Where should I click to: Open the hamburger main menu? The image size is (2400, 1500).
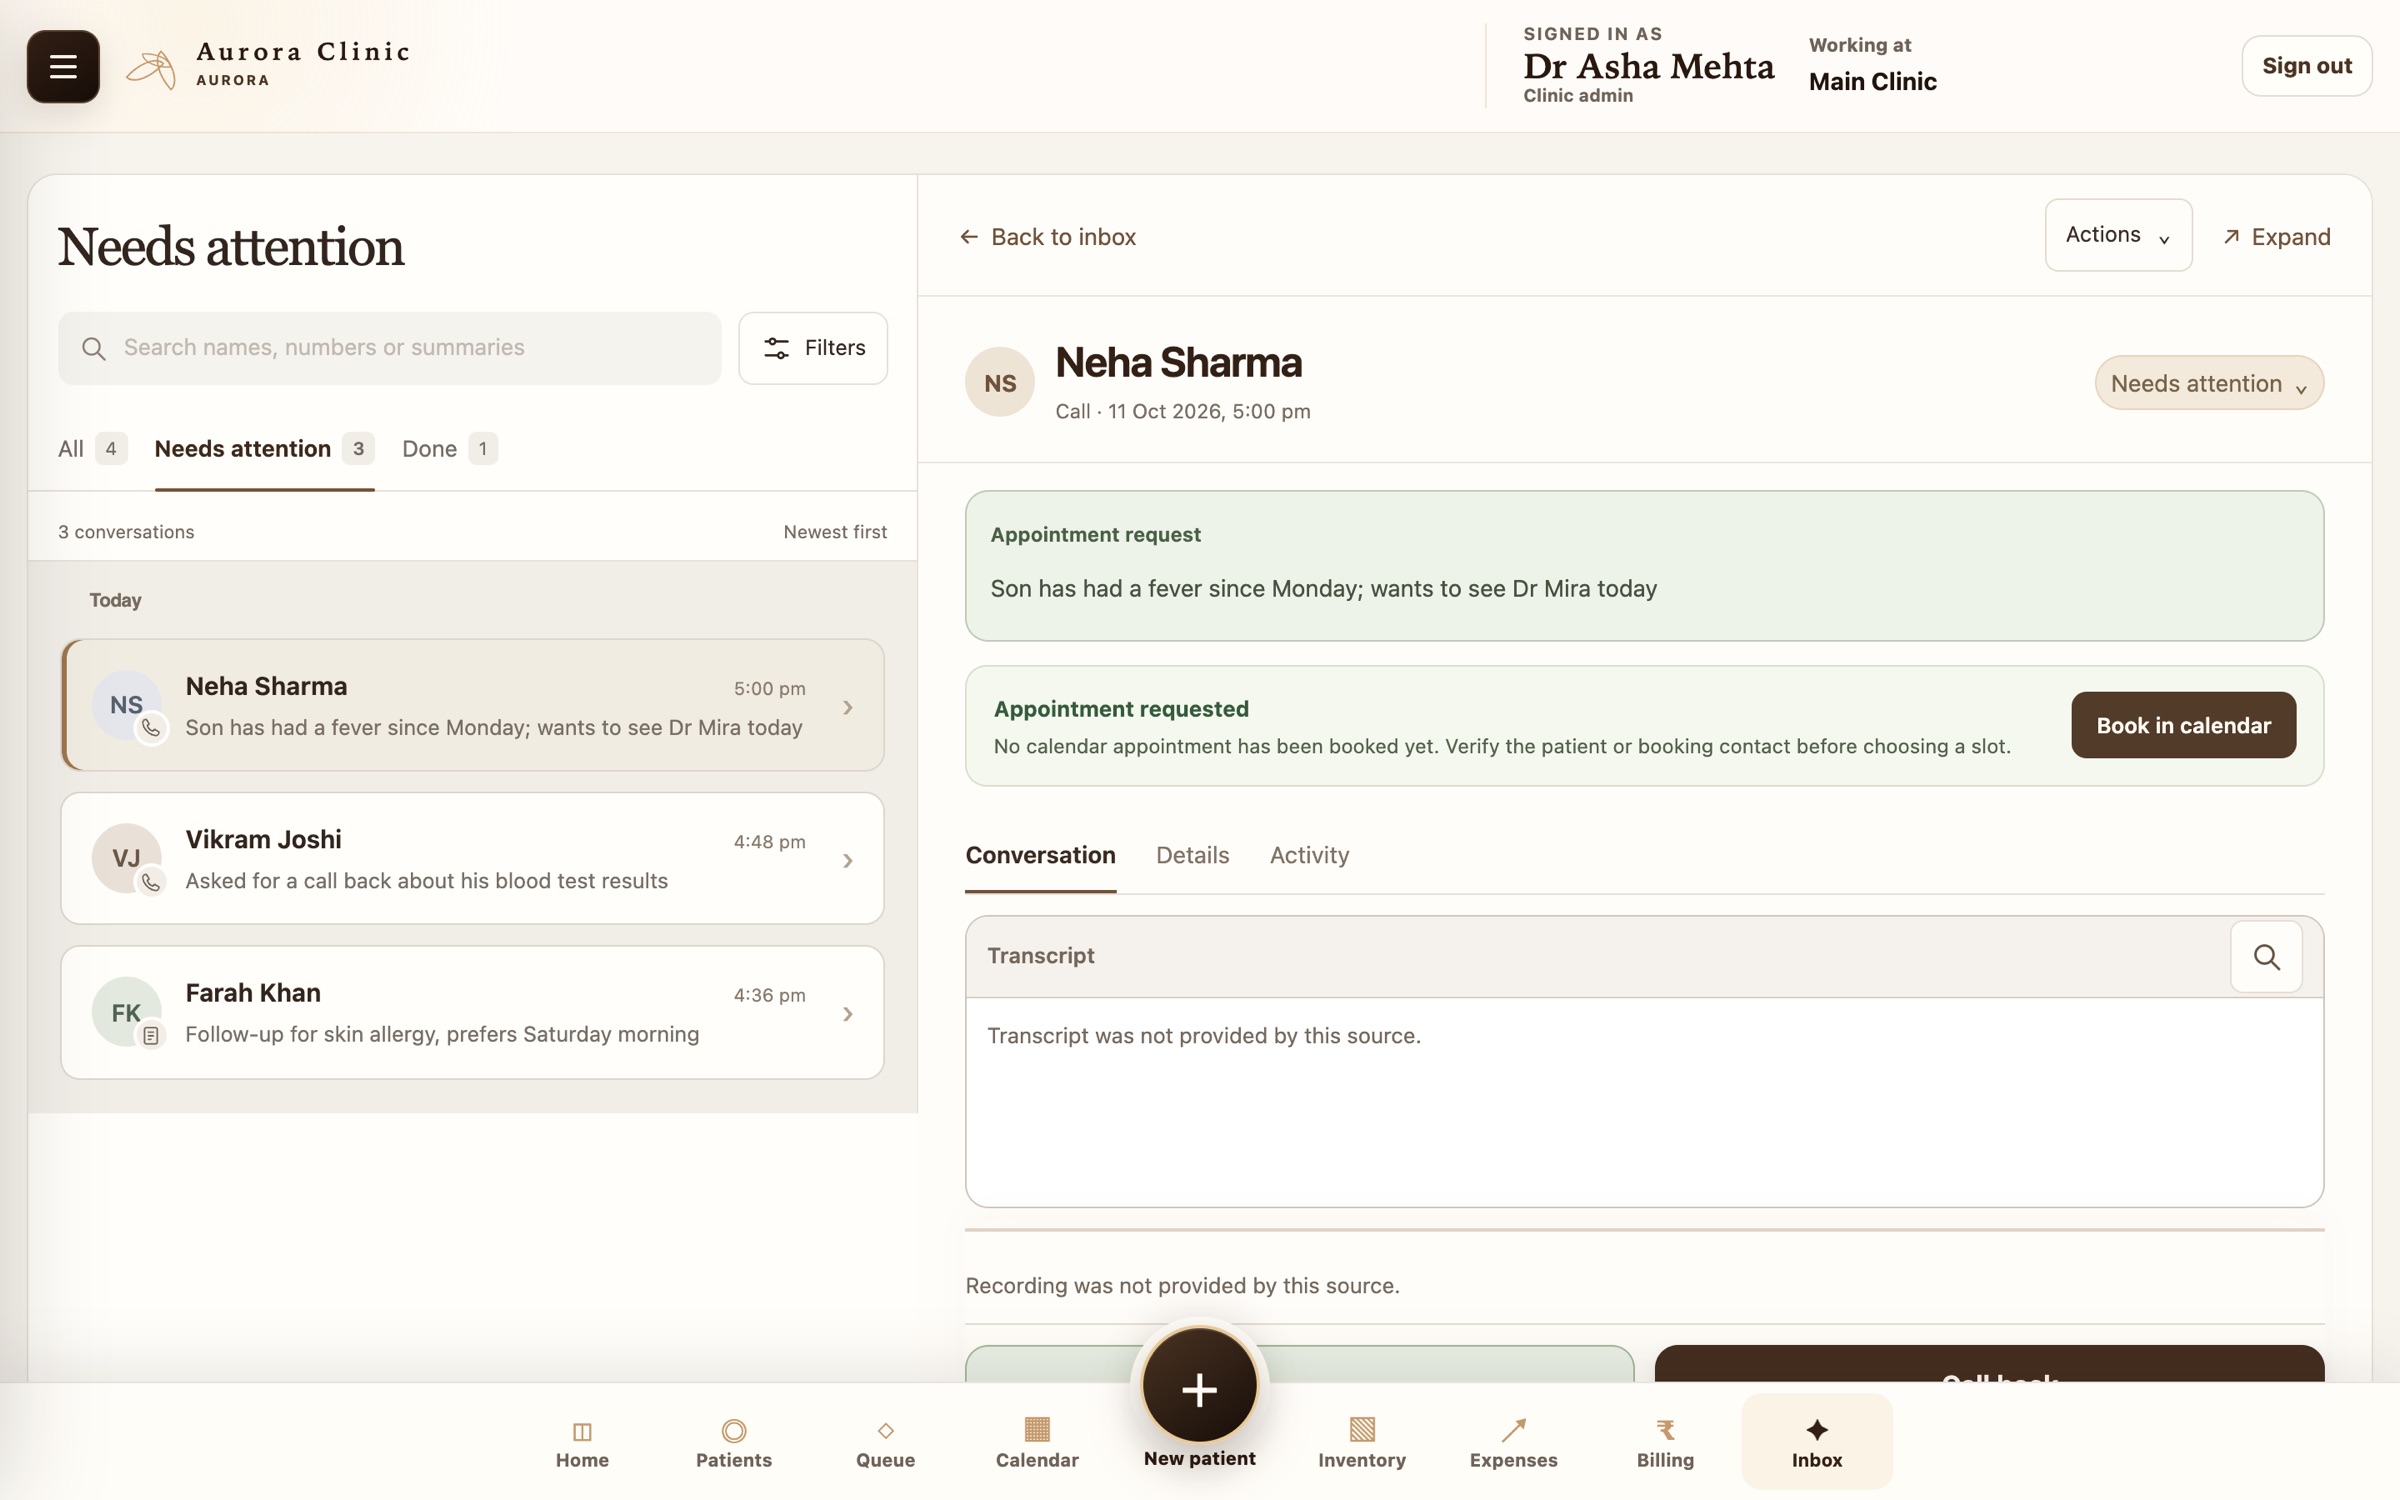pos(63,66)
